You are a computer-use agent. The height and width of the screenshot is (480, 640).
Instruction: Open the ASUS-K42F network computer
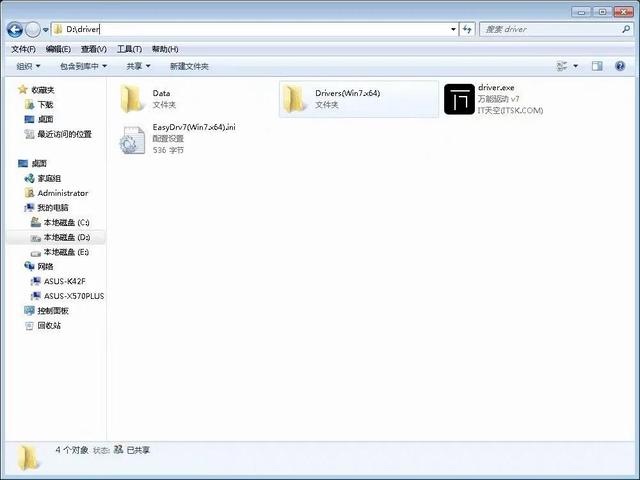tap(64, 281)
